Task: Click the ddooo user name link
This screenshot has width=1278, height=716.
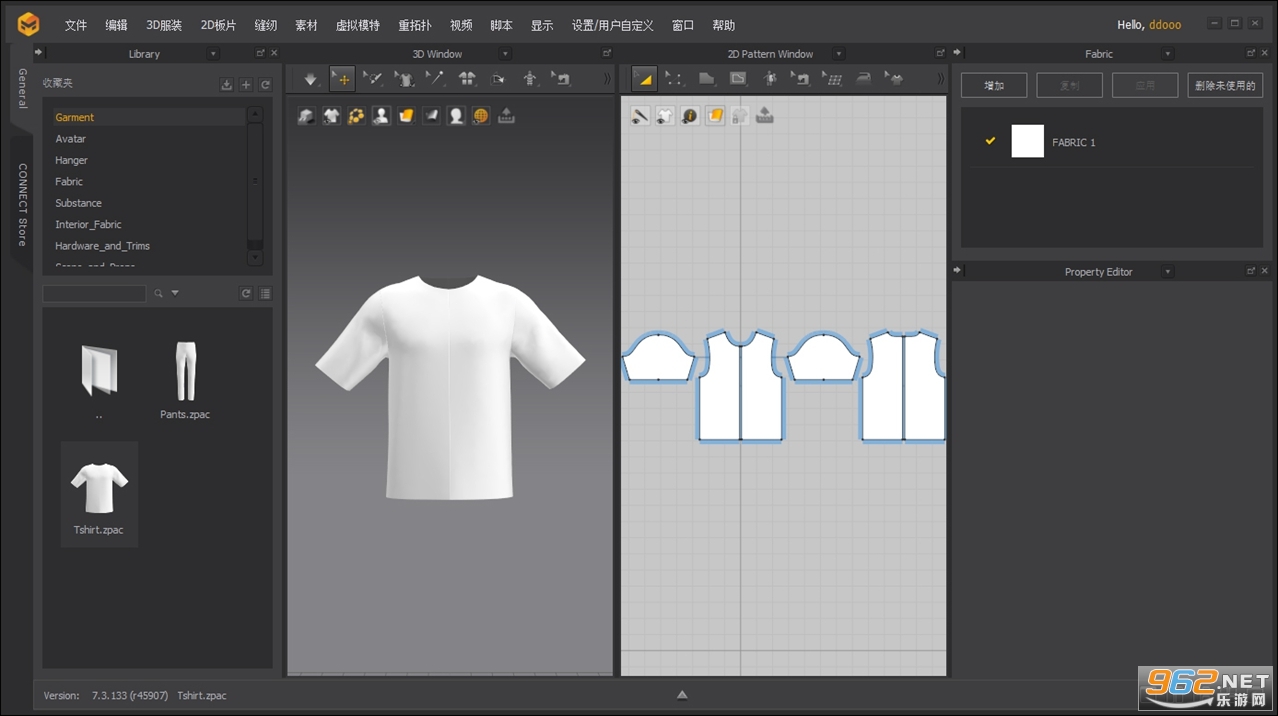Action: pyautogui.click(x=1165, y=25)
